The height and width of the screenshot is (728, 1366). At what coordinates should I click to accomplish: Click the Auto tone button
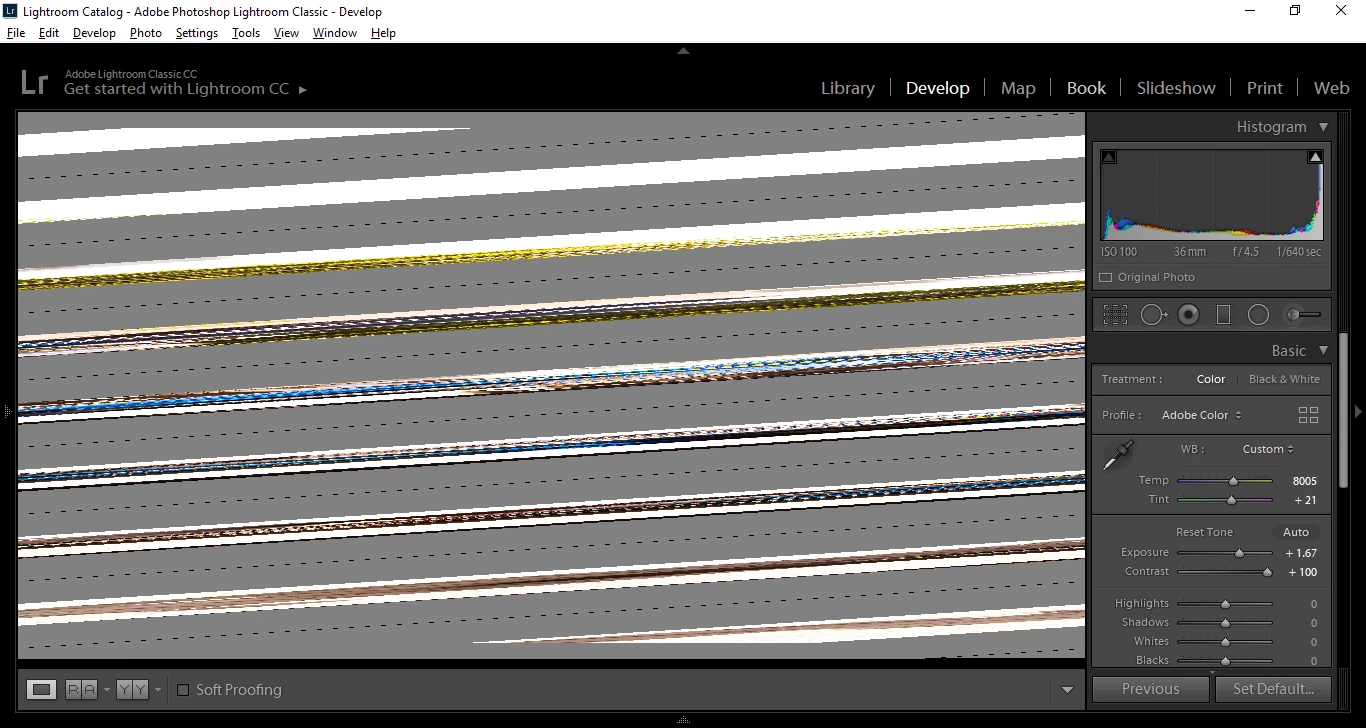(x=1296, y=532)
